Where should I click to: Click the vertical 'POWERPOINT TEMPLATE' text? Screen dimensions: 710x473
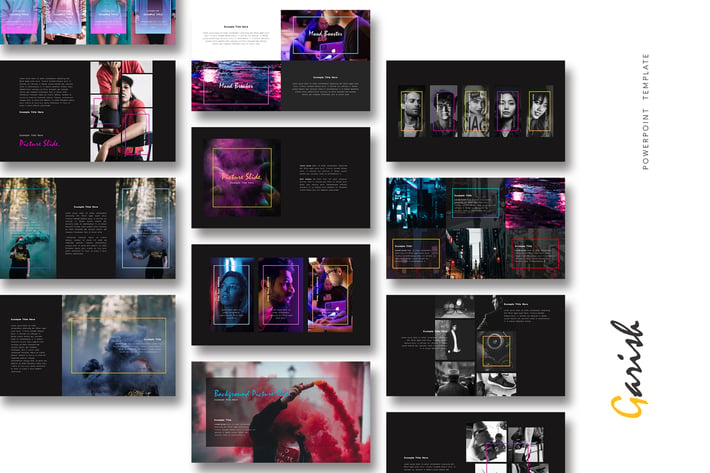pos(645,111)
